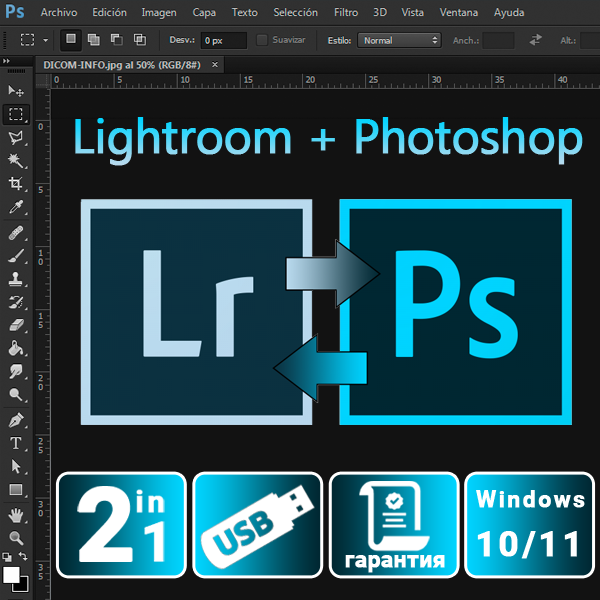Click the Desv. feather input field
The width and height of the screenshot is (600, 600).
point(223,40)
